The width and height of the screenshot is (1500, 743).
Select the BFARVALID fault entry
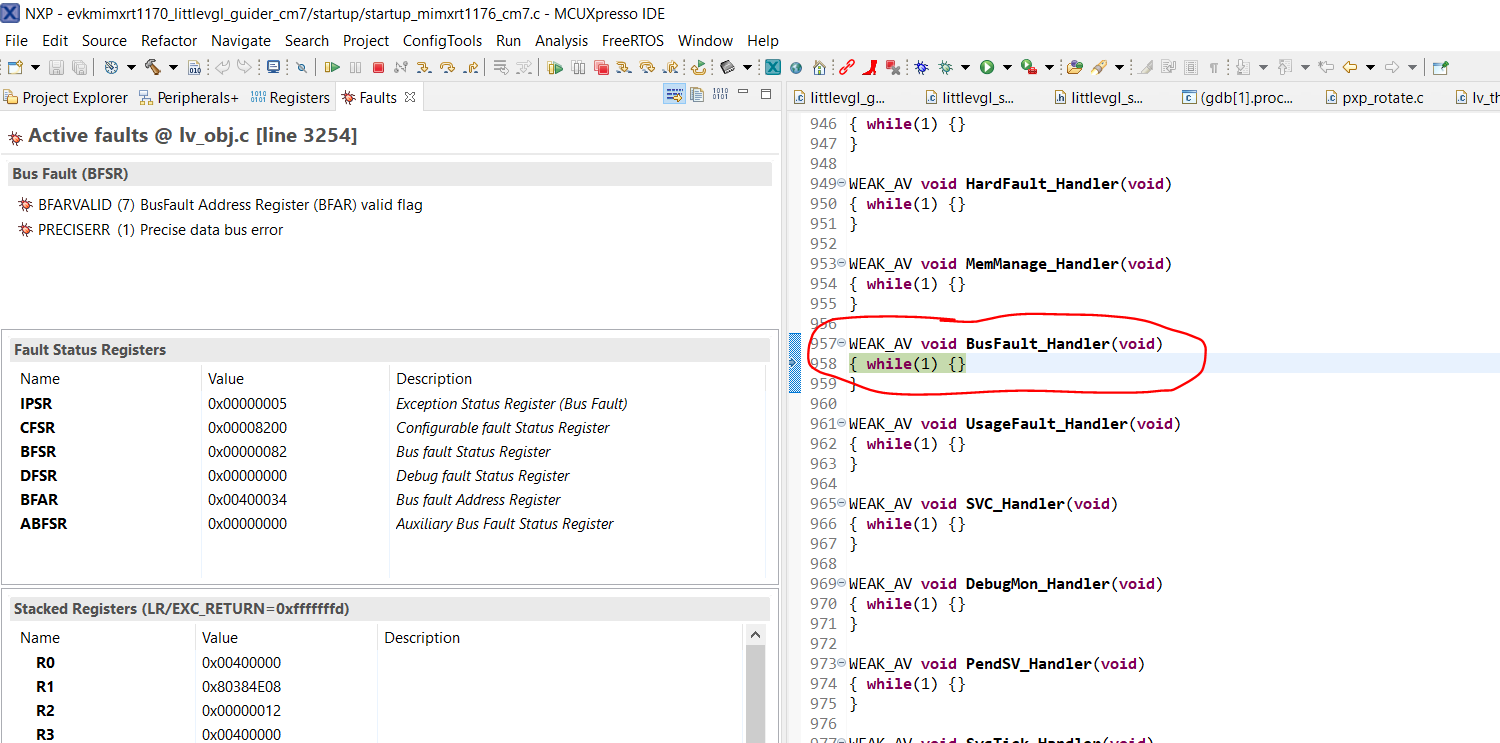pos(220,205)
